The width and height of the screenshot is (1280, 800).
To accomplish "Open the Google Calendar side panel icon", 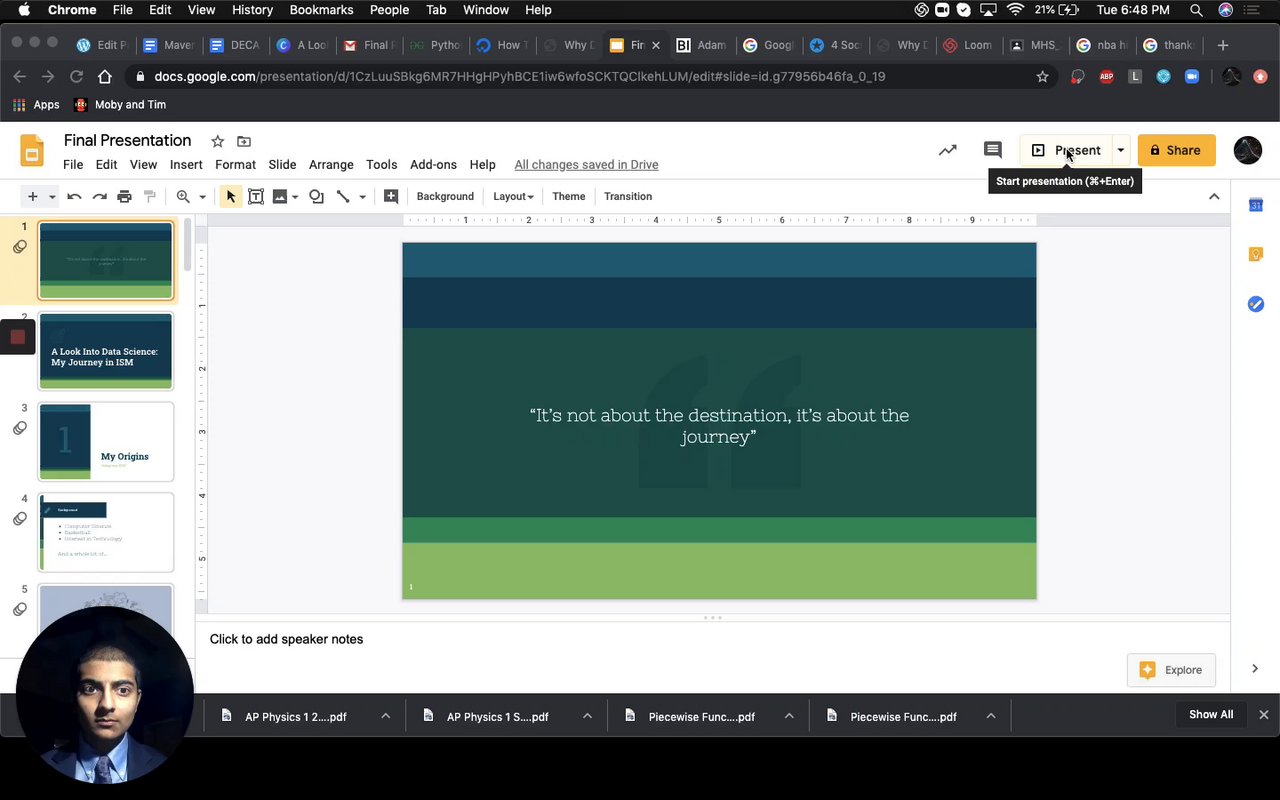I will [1255, 205].
